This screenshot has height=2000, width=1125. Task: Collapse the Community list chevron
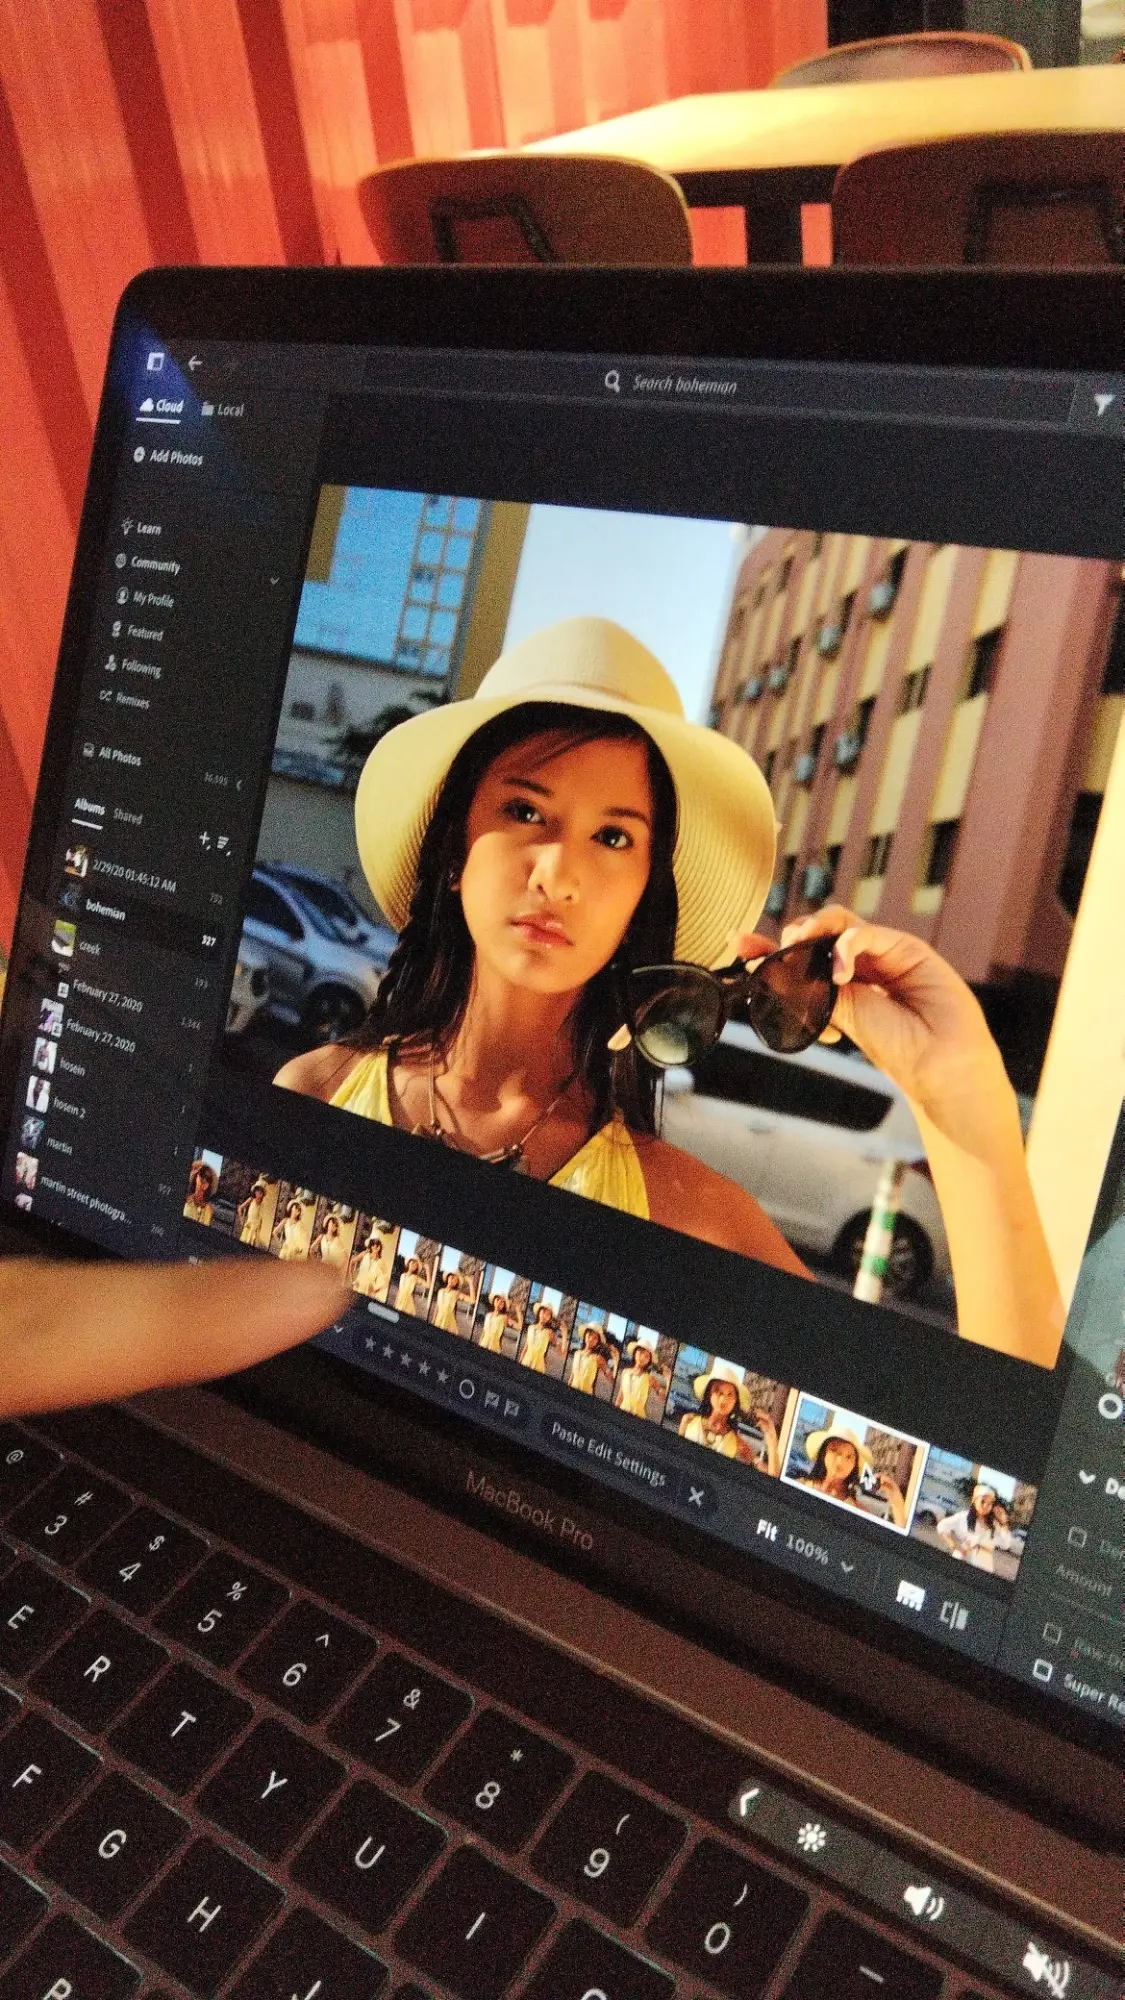tap(274, 580)
